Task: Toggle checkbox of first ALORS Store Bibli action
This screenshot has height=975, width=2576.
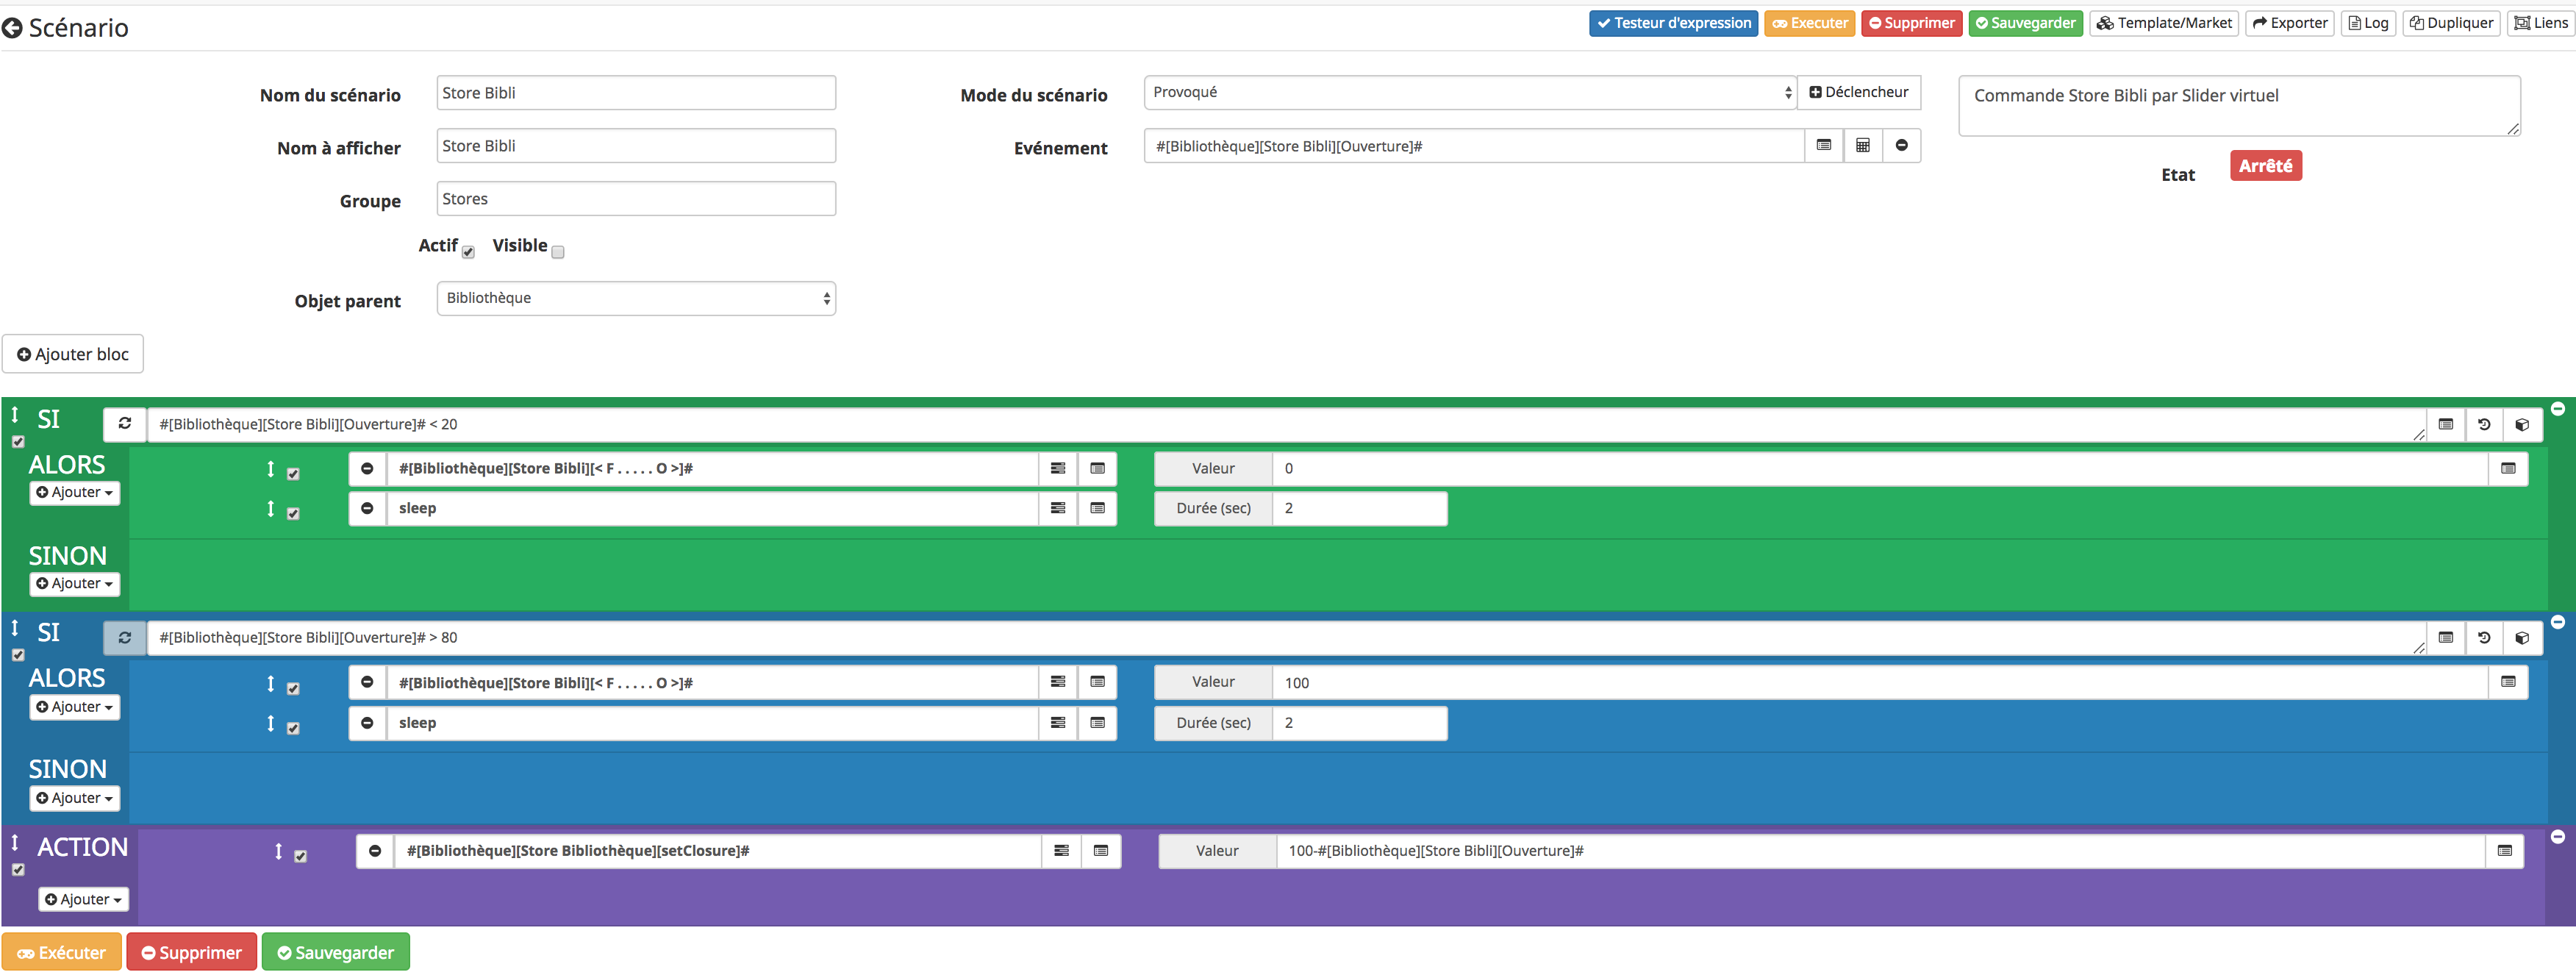Action: (x=293, y=474)
